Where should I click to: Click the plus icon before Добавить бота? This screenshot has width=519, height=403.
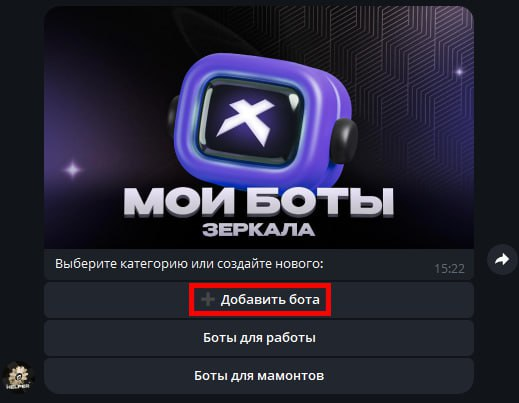pyautogui.click(x=208, y=299)
